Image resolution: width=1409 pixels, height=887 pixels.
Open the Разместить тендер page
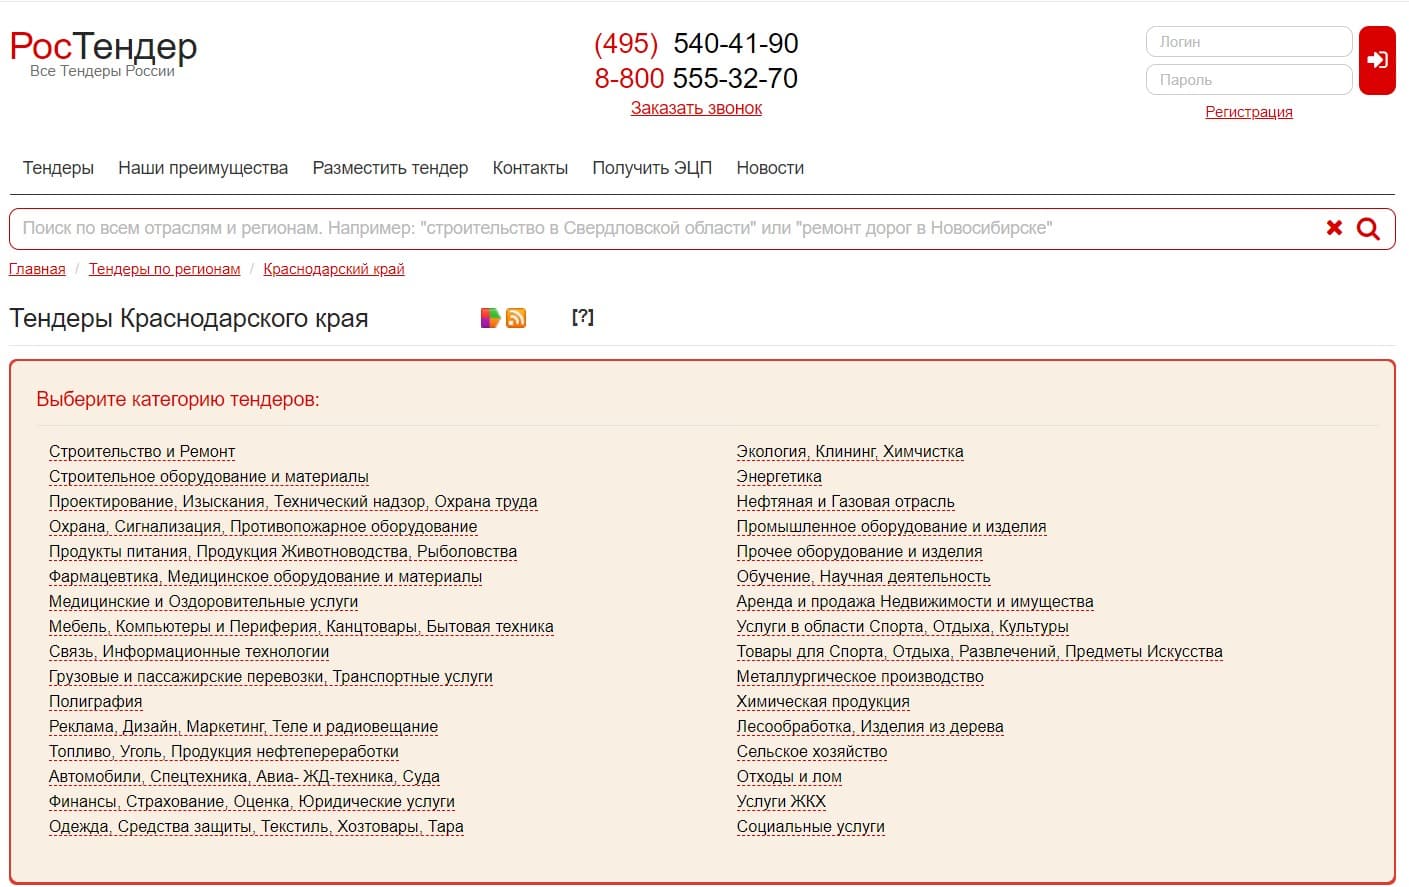point(390,168)
